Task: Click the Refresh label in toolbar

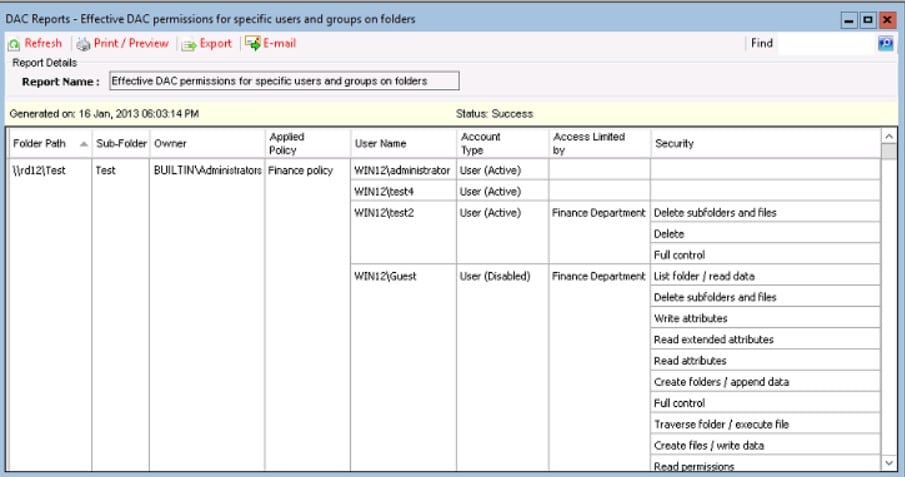Action: (x=43, y=43)
